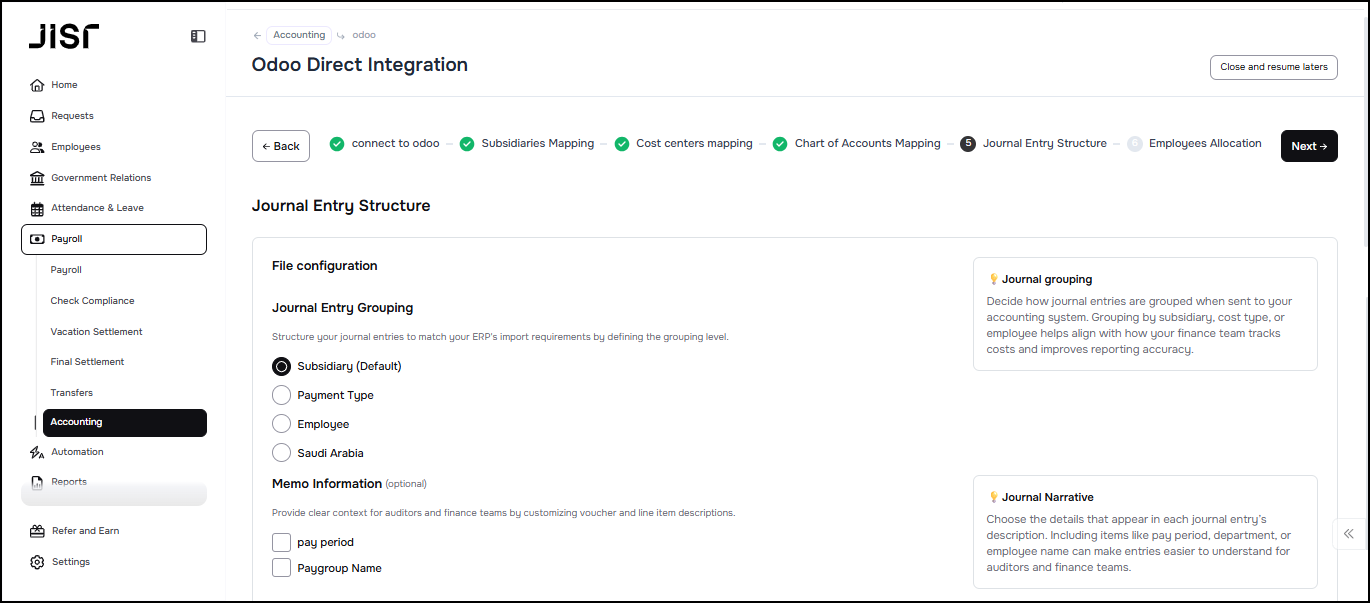This screenshot has width=1370, height=603.
Task: Enable the pay period checkbox
Action: (x=281, y=542)
